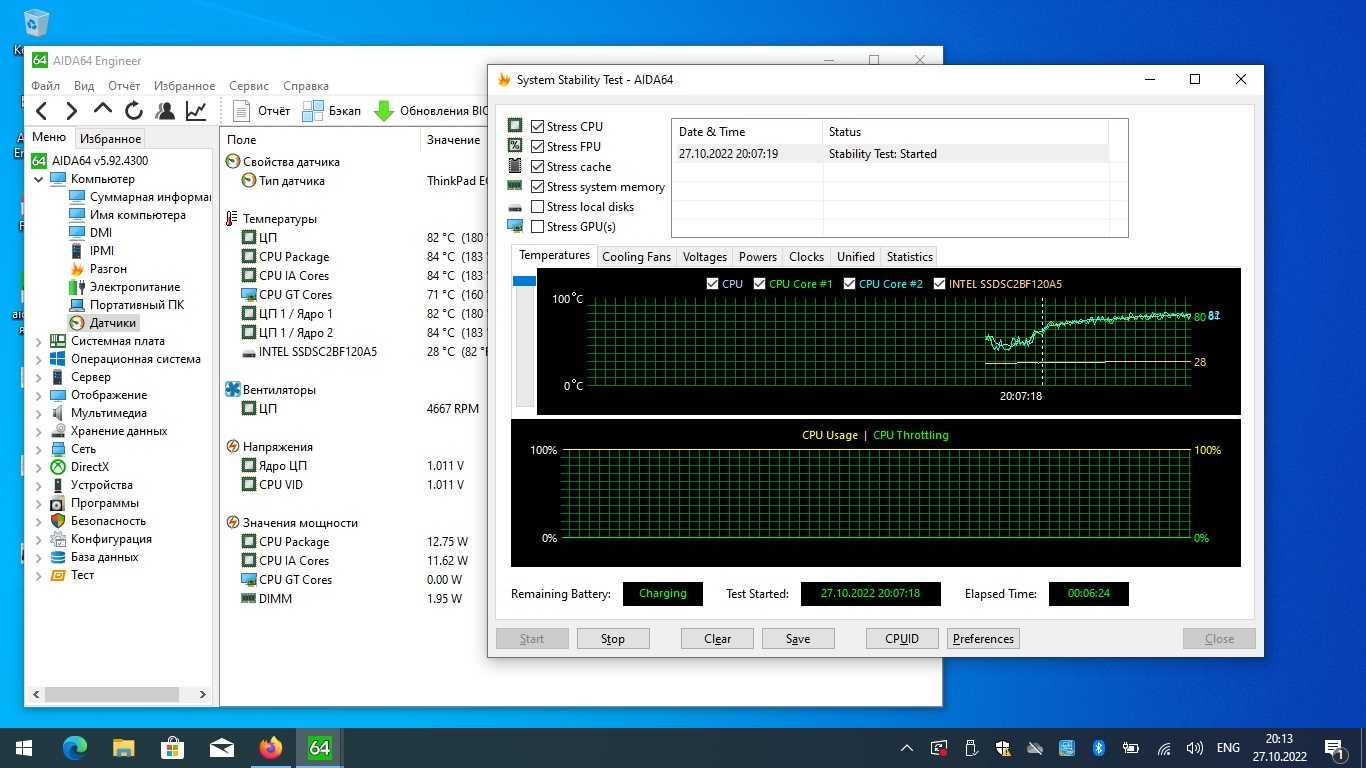Image resolution: width=1366 pixels, height=768 pixels.
Task: Open Mail from the taskbar
Action: (x=221, y=747)
